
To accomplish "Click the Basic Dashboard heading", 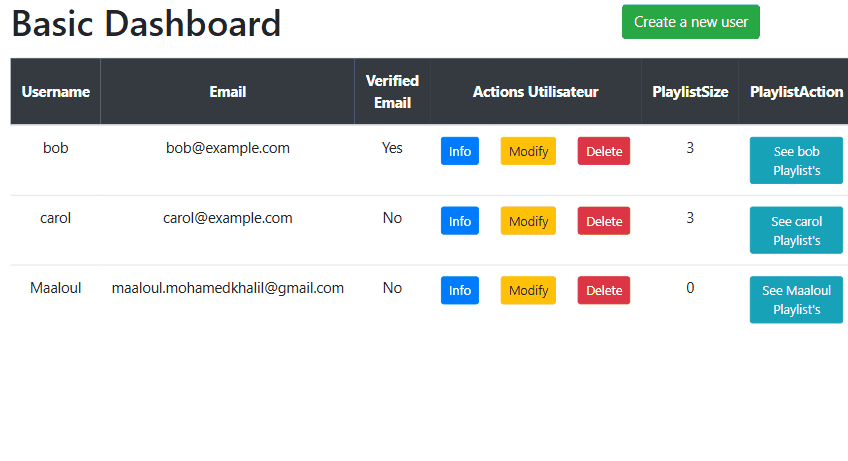I will coord(146,24).
